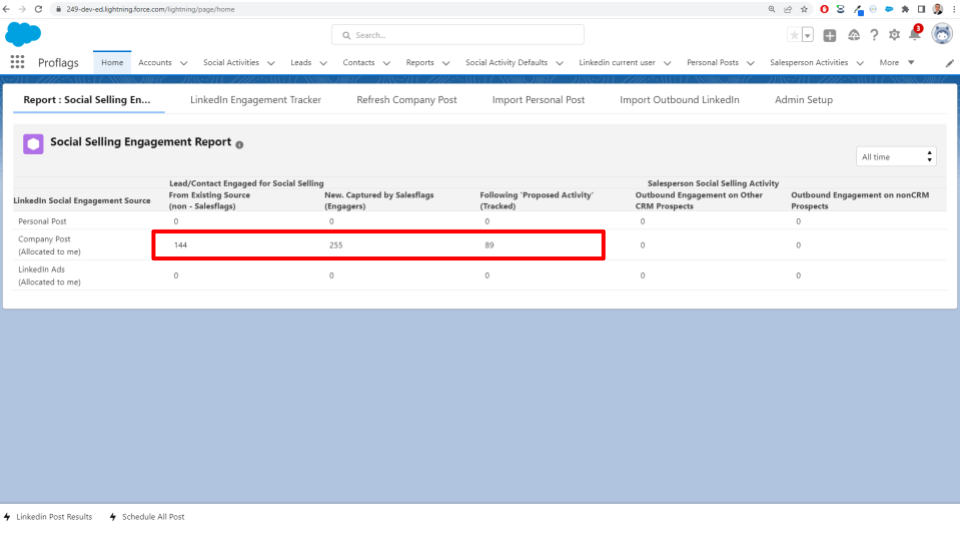Expand the Contacts tab chevron
Viewport: 960px width, 540px height.
tap(386, 63)
